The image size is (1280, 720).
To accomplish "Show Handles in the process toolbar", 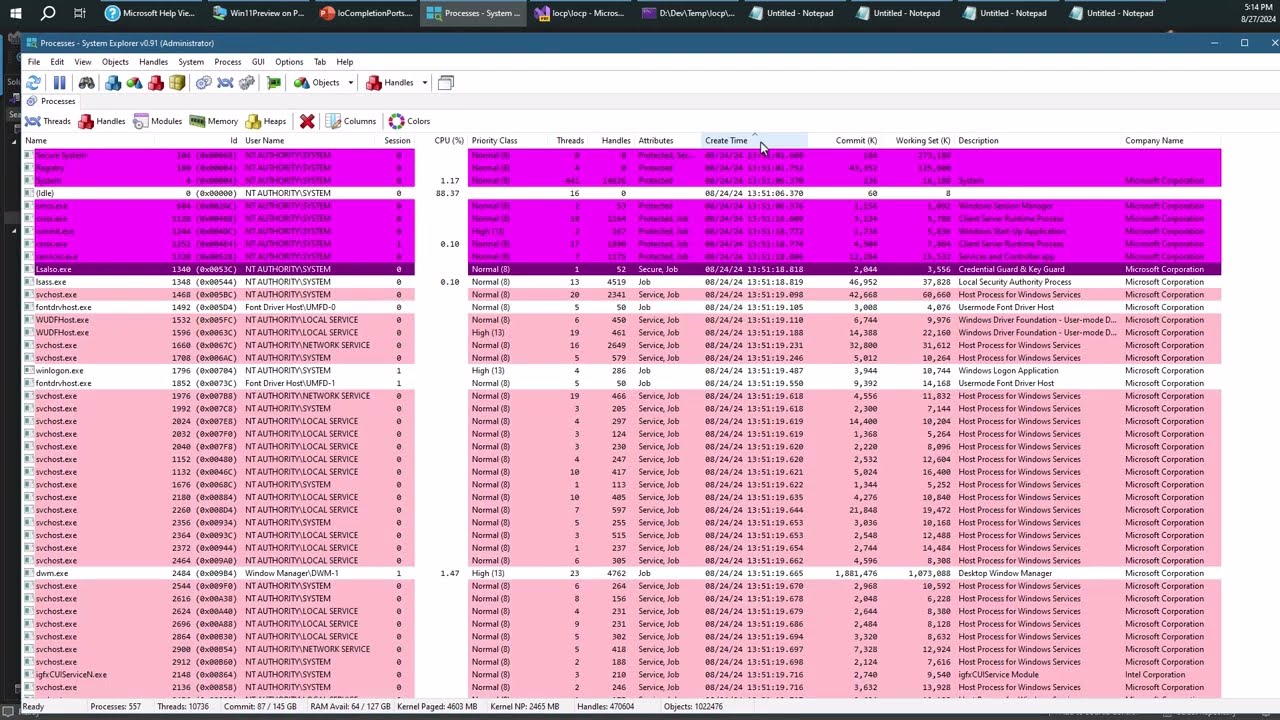I will tap(102, 121).
